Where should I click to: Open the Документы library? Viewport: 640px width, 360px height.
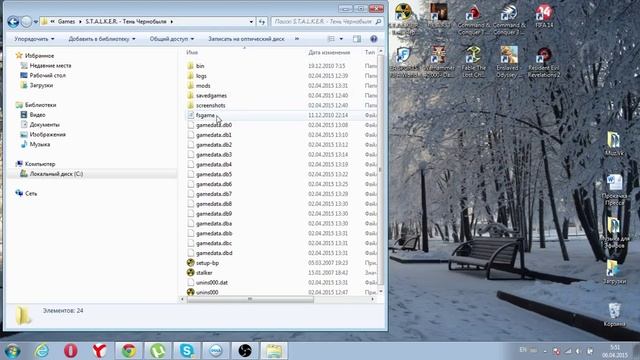[44, 124]
